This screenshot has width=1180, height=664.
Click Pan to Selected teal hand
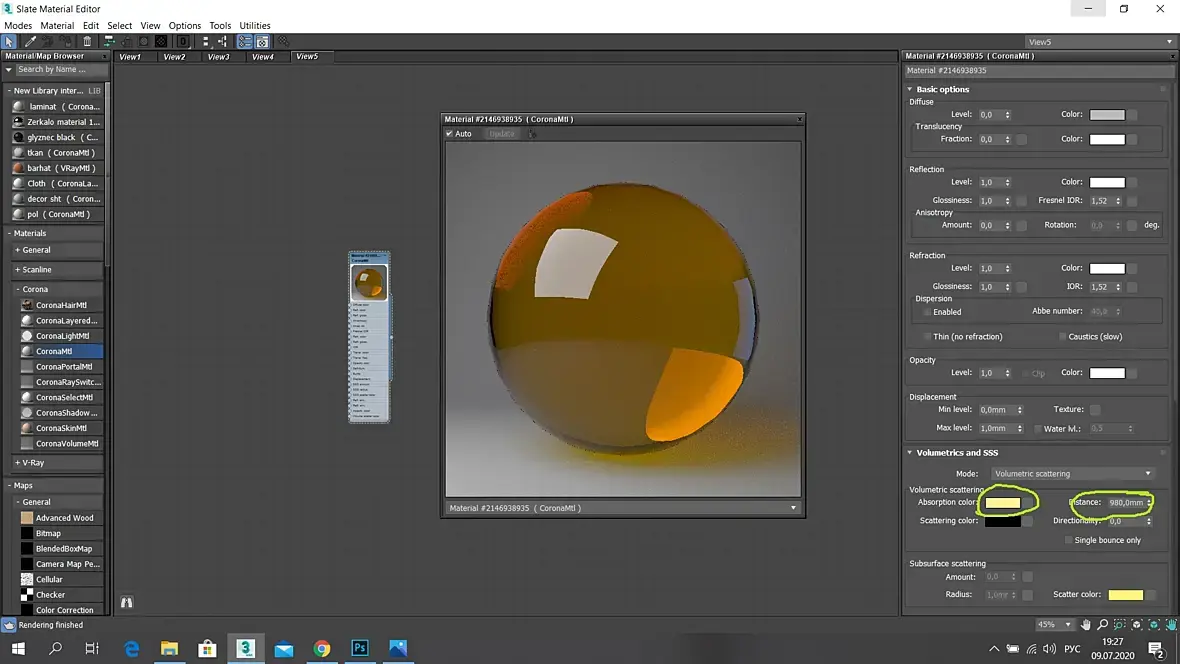1171,625
